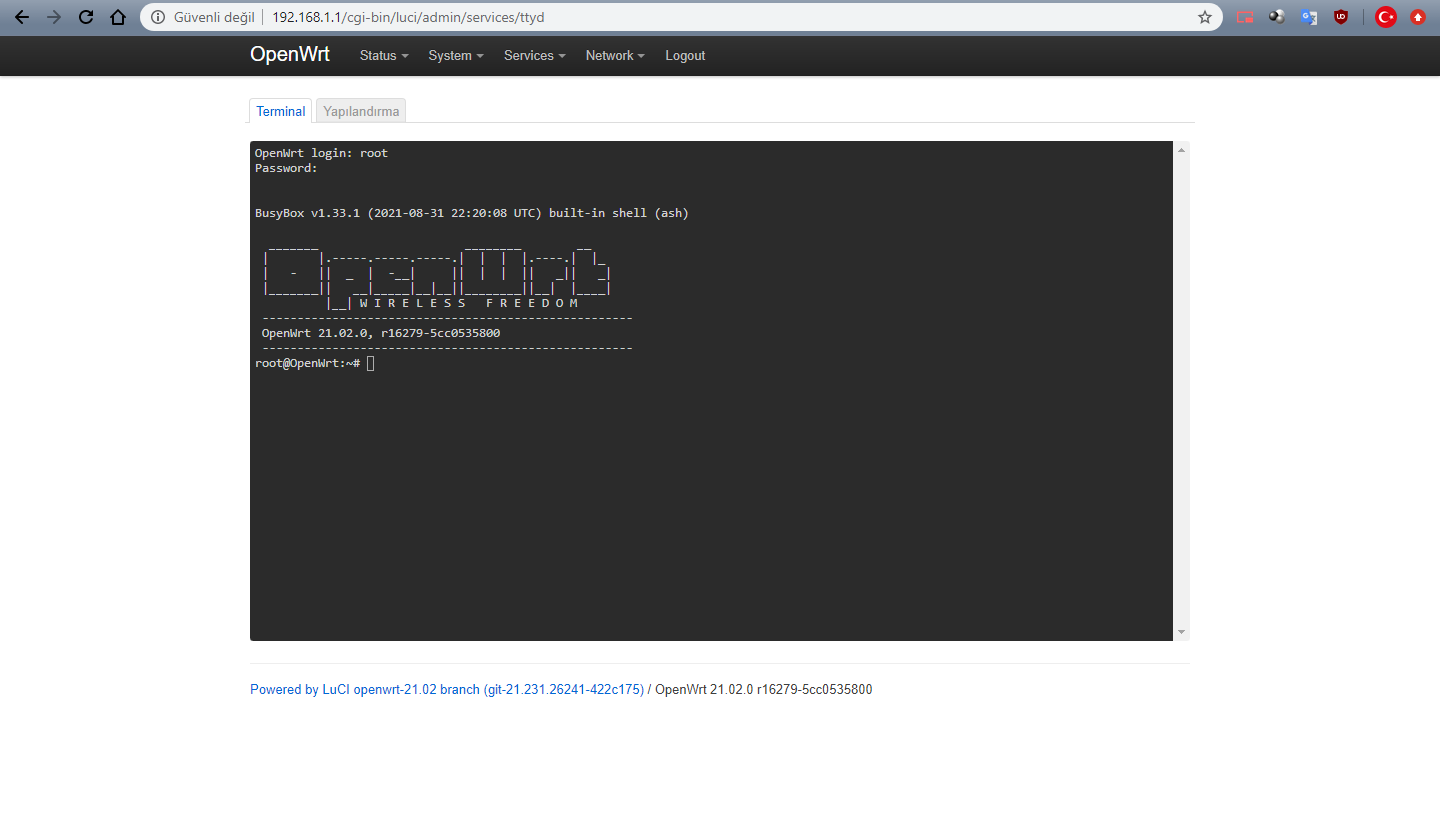Click the red update arrow icon
Viewport: 1440px width, 823px height.
(x=1417, y=17)
